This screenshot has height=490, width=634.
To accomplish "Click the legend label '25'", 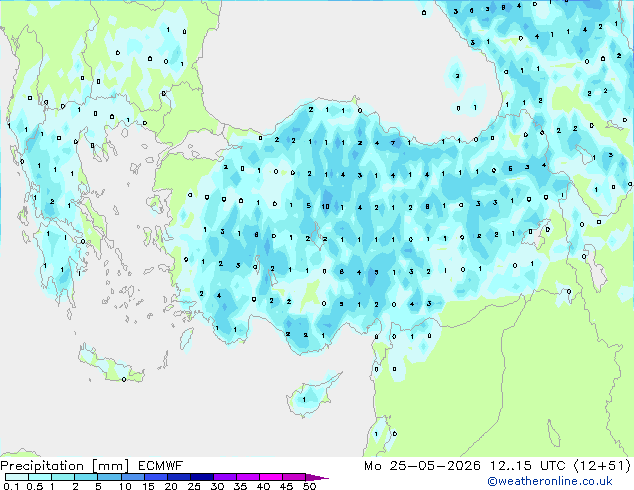I will pyautogui.click(x=194, y=486).
